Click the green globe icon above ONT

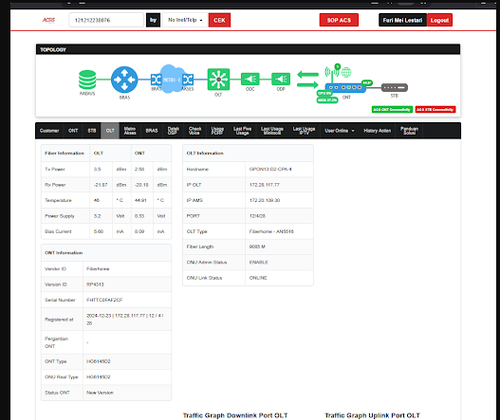tap(346, 72)
